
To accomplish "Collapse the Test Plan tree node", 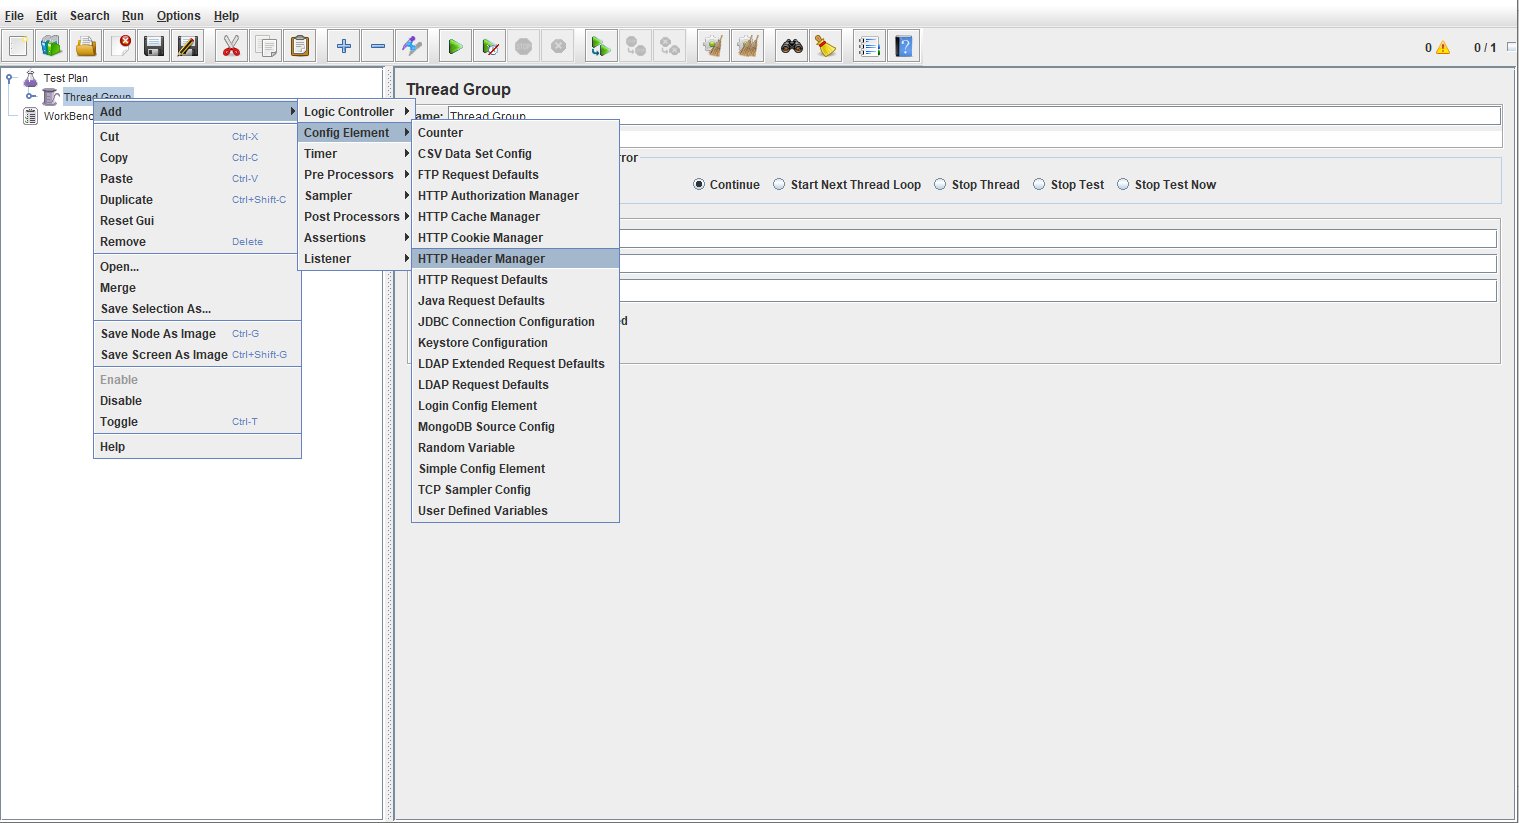I will pyautogui.click(x=10, y=78).
